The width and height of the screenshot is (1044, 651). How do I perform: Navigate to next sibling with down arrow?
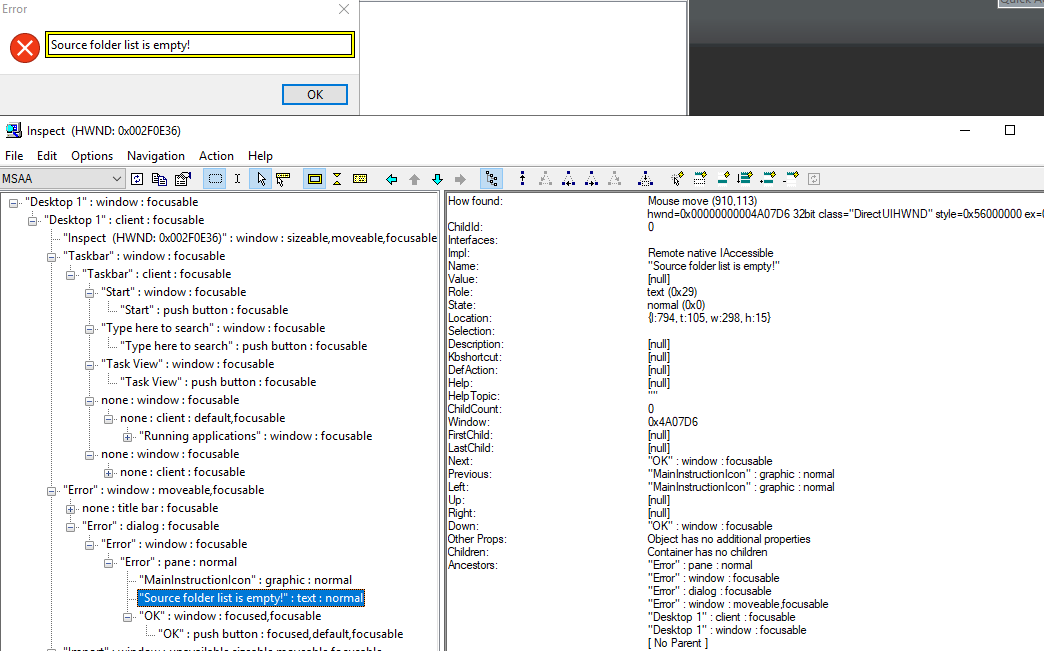(x=437, y=178)
